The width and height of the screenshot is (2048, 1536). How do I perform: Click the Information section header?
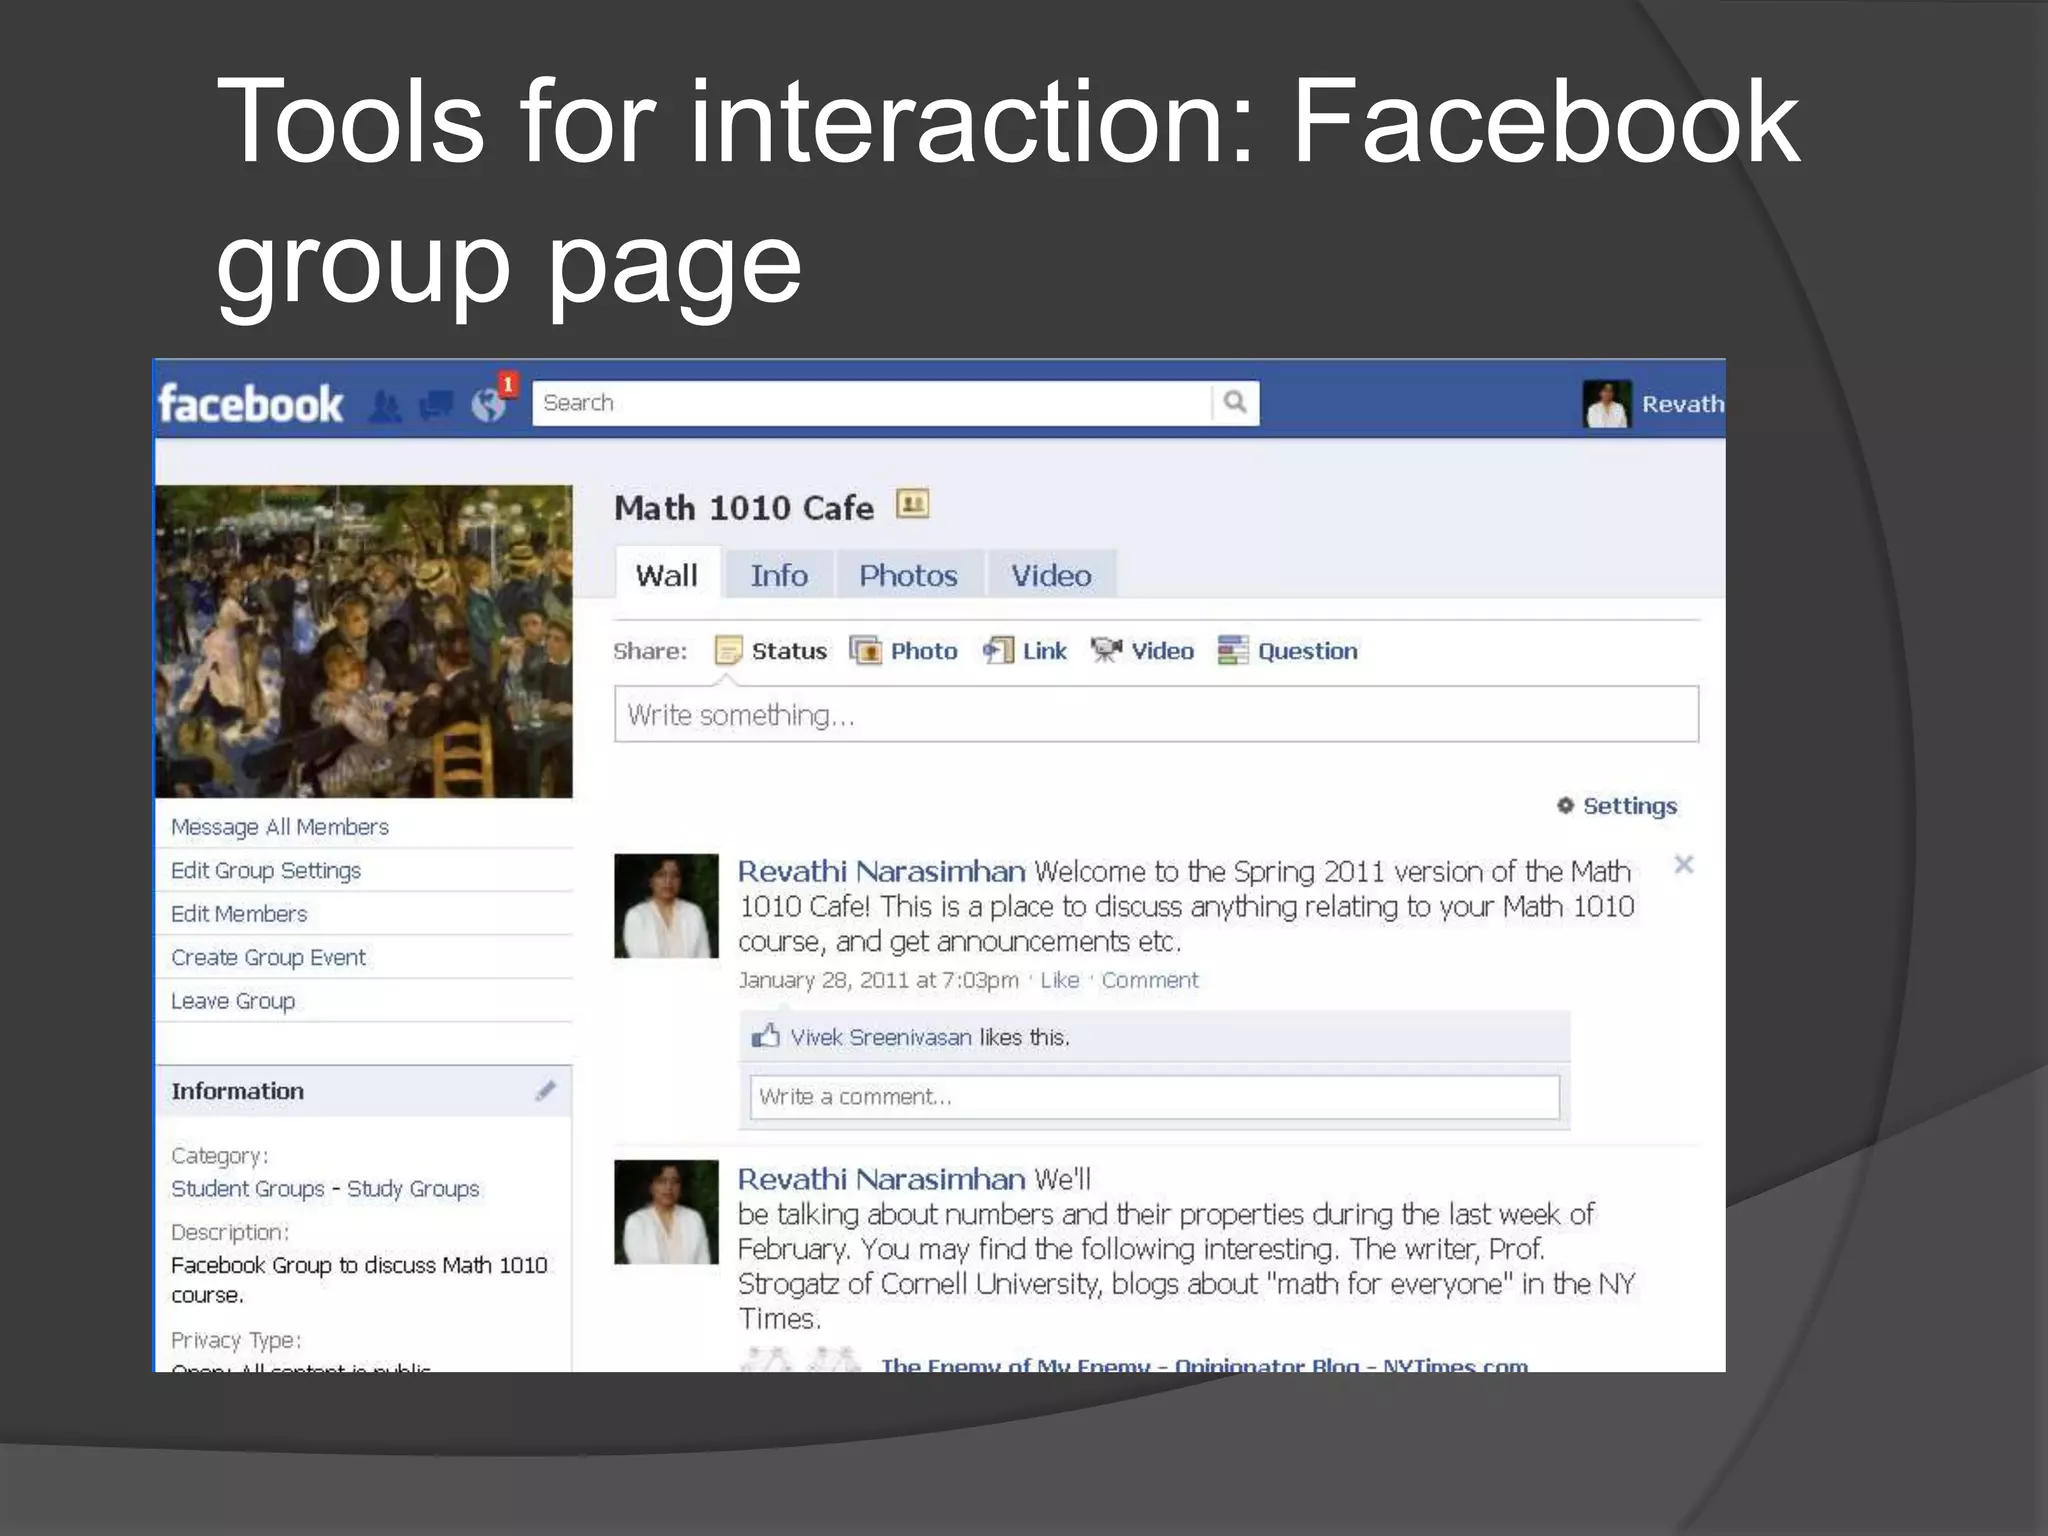click(364, 1091)
